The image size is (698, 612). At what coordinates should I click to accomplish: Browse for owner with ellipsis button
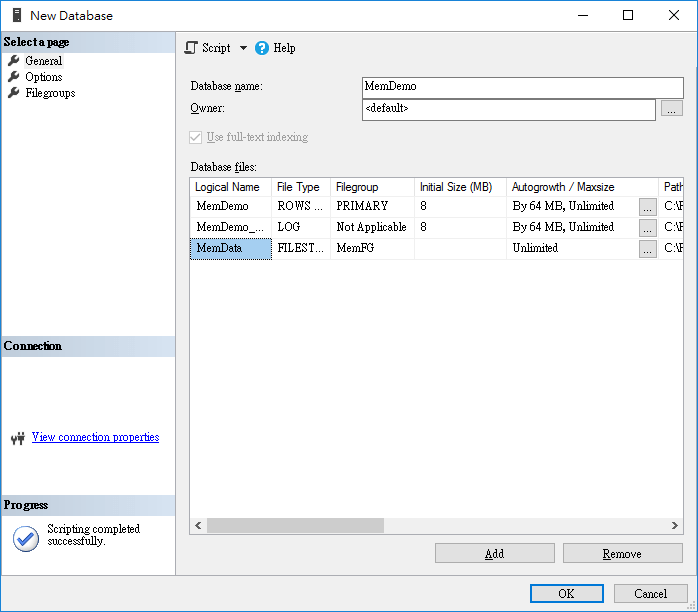click(x=672, y=108)
